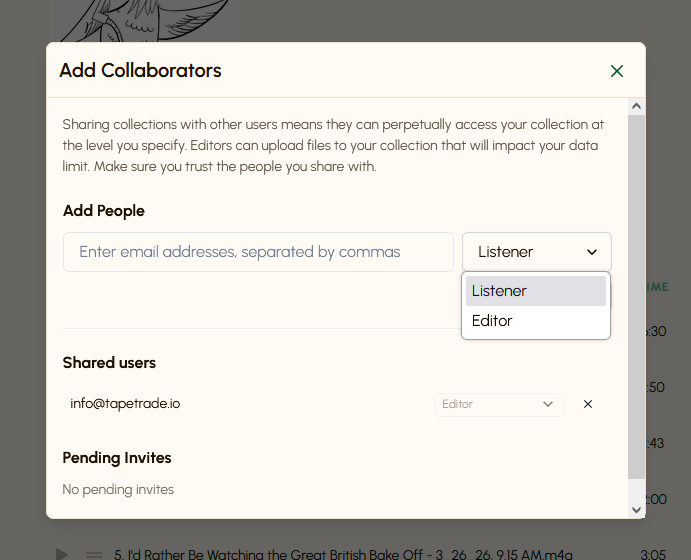Click the Add Collaborators title text
Viewport: 691px width, 560px height.
[x=140, y=70]
